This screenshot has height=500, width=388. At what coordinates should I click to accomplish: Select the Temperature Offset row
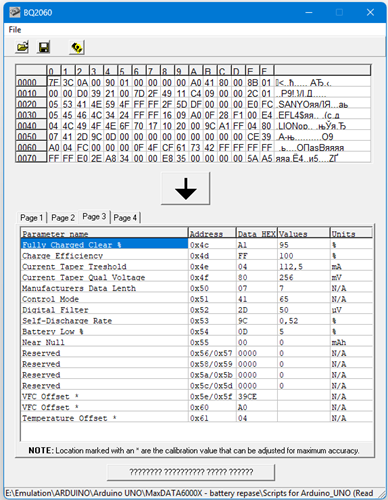point(197,418)
